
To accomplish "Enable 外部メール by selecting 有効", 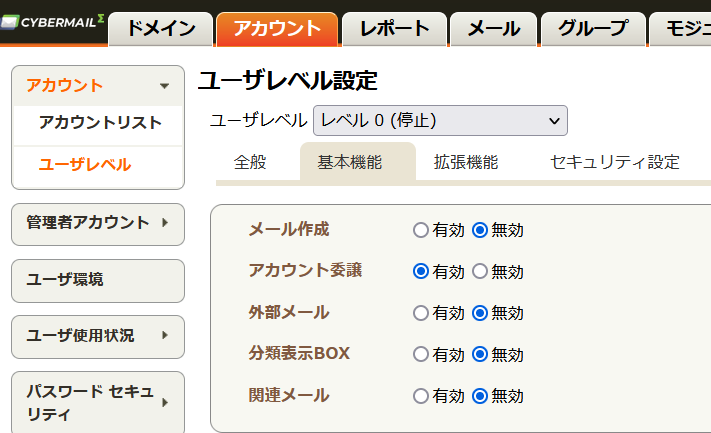I will [x=421, y=313].
